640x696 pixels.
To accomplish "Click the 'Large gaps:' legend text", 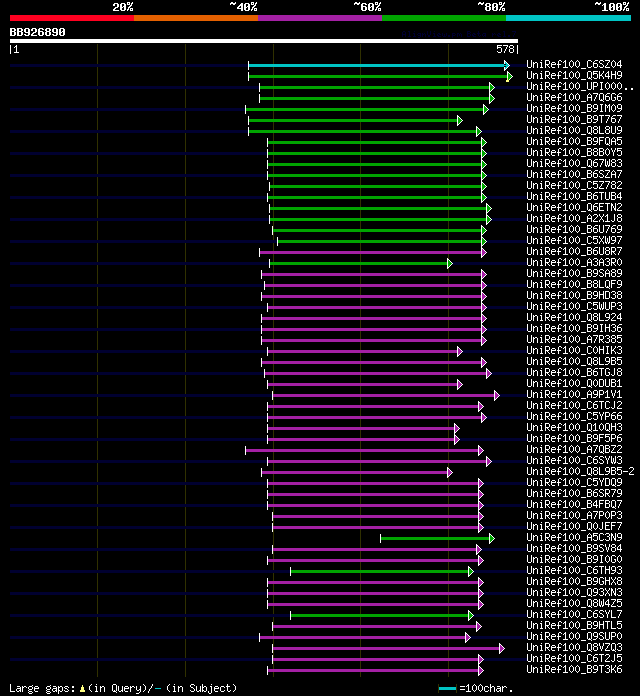I will pos(42,688).
